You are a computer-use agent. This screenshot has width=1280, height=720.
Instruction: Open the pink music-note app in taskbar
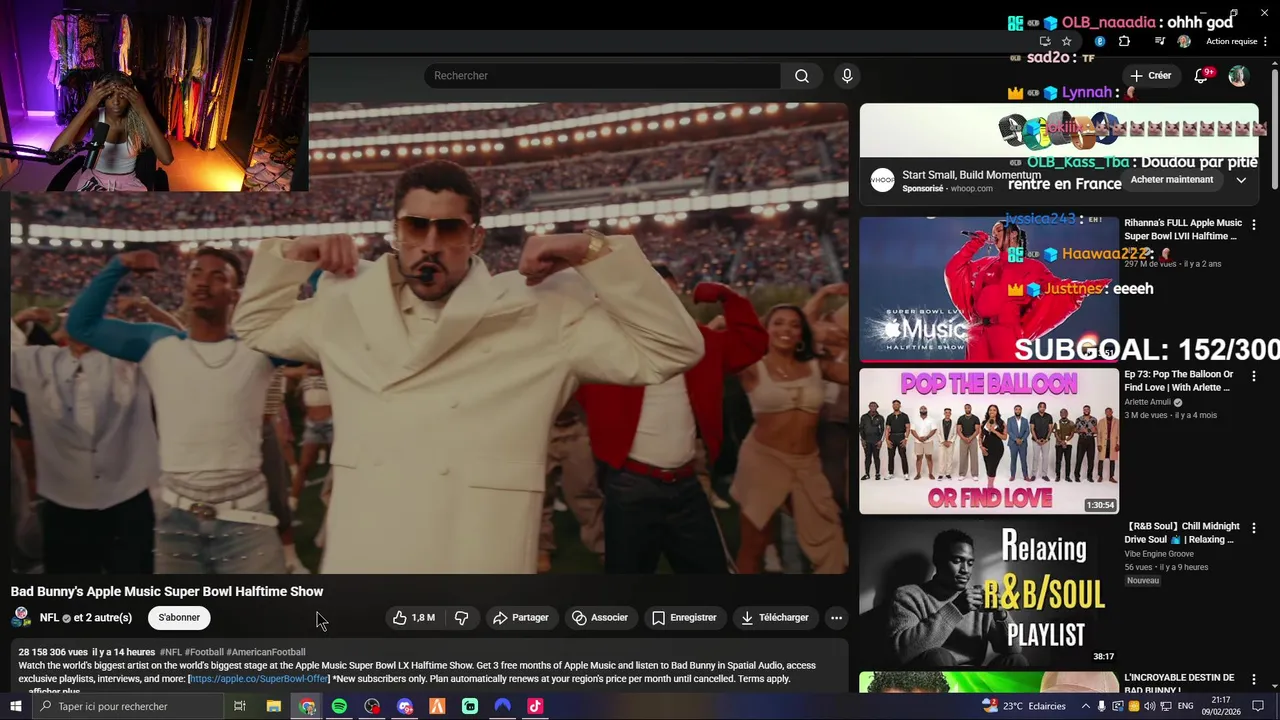click(535, 706)
